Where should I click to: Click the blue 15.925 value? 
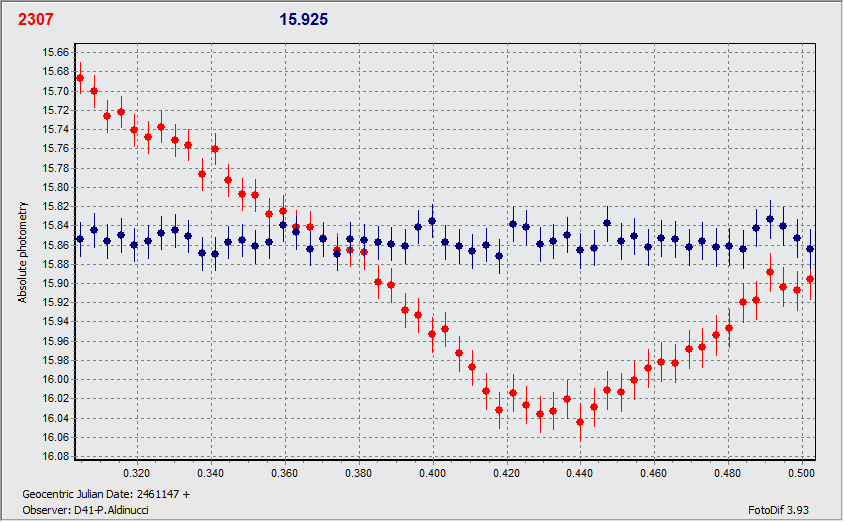tap(304, 19)
